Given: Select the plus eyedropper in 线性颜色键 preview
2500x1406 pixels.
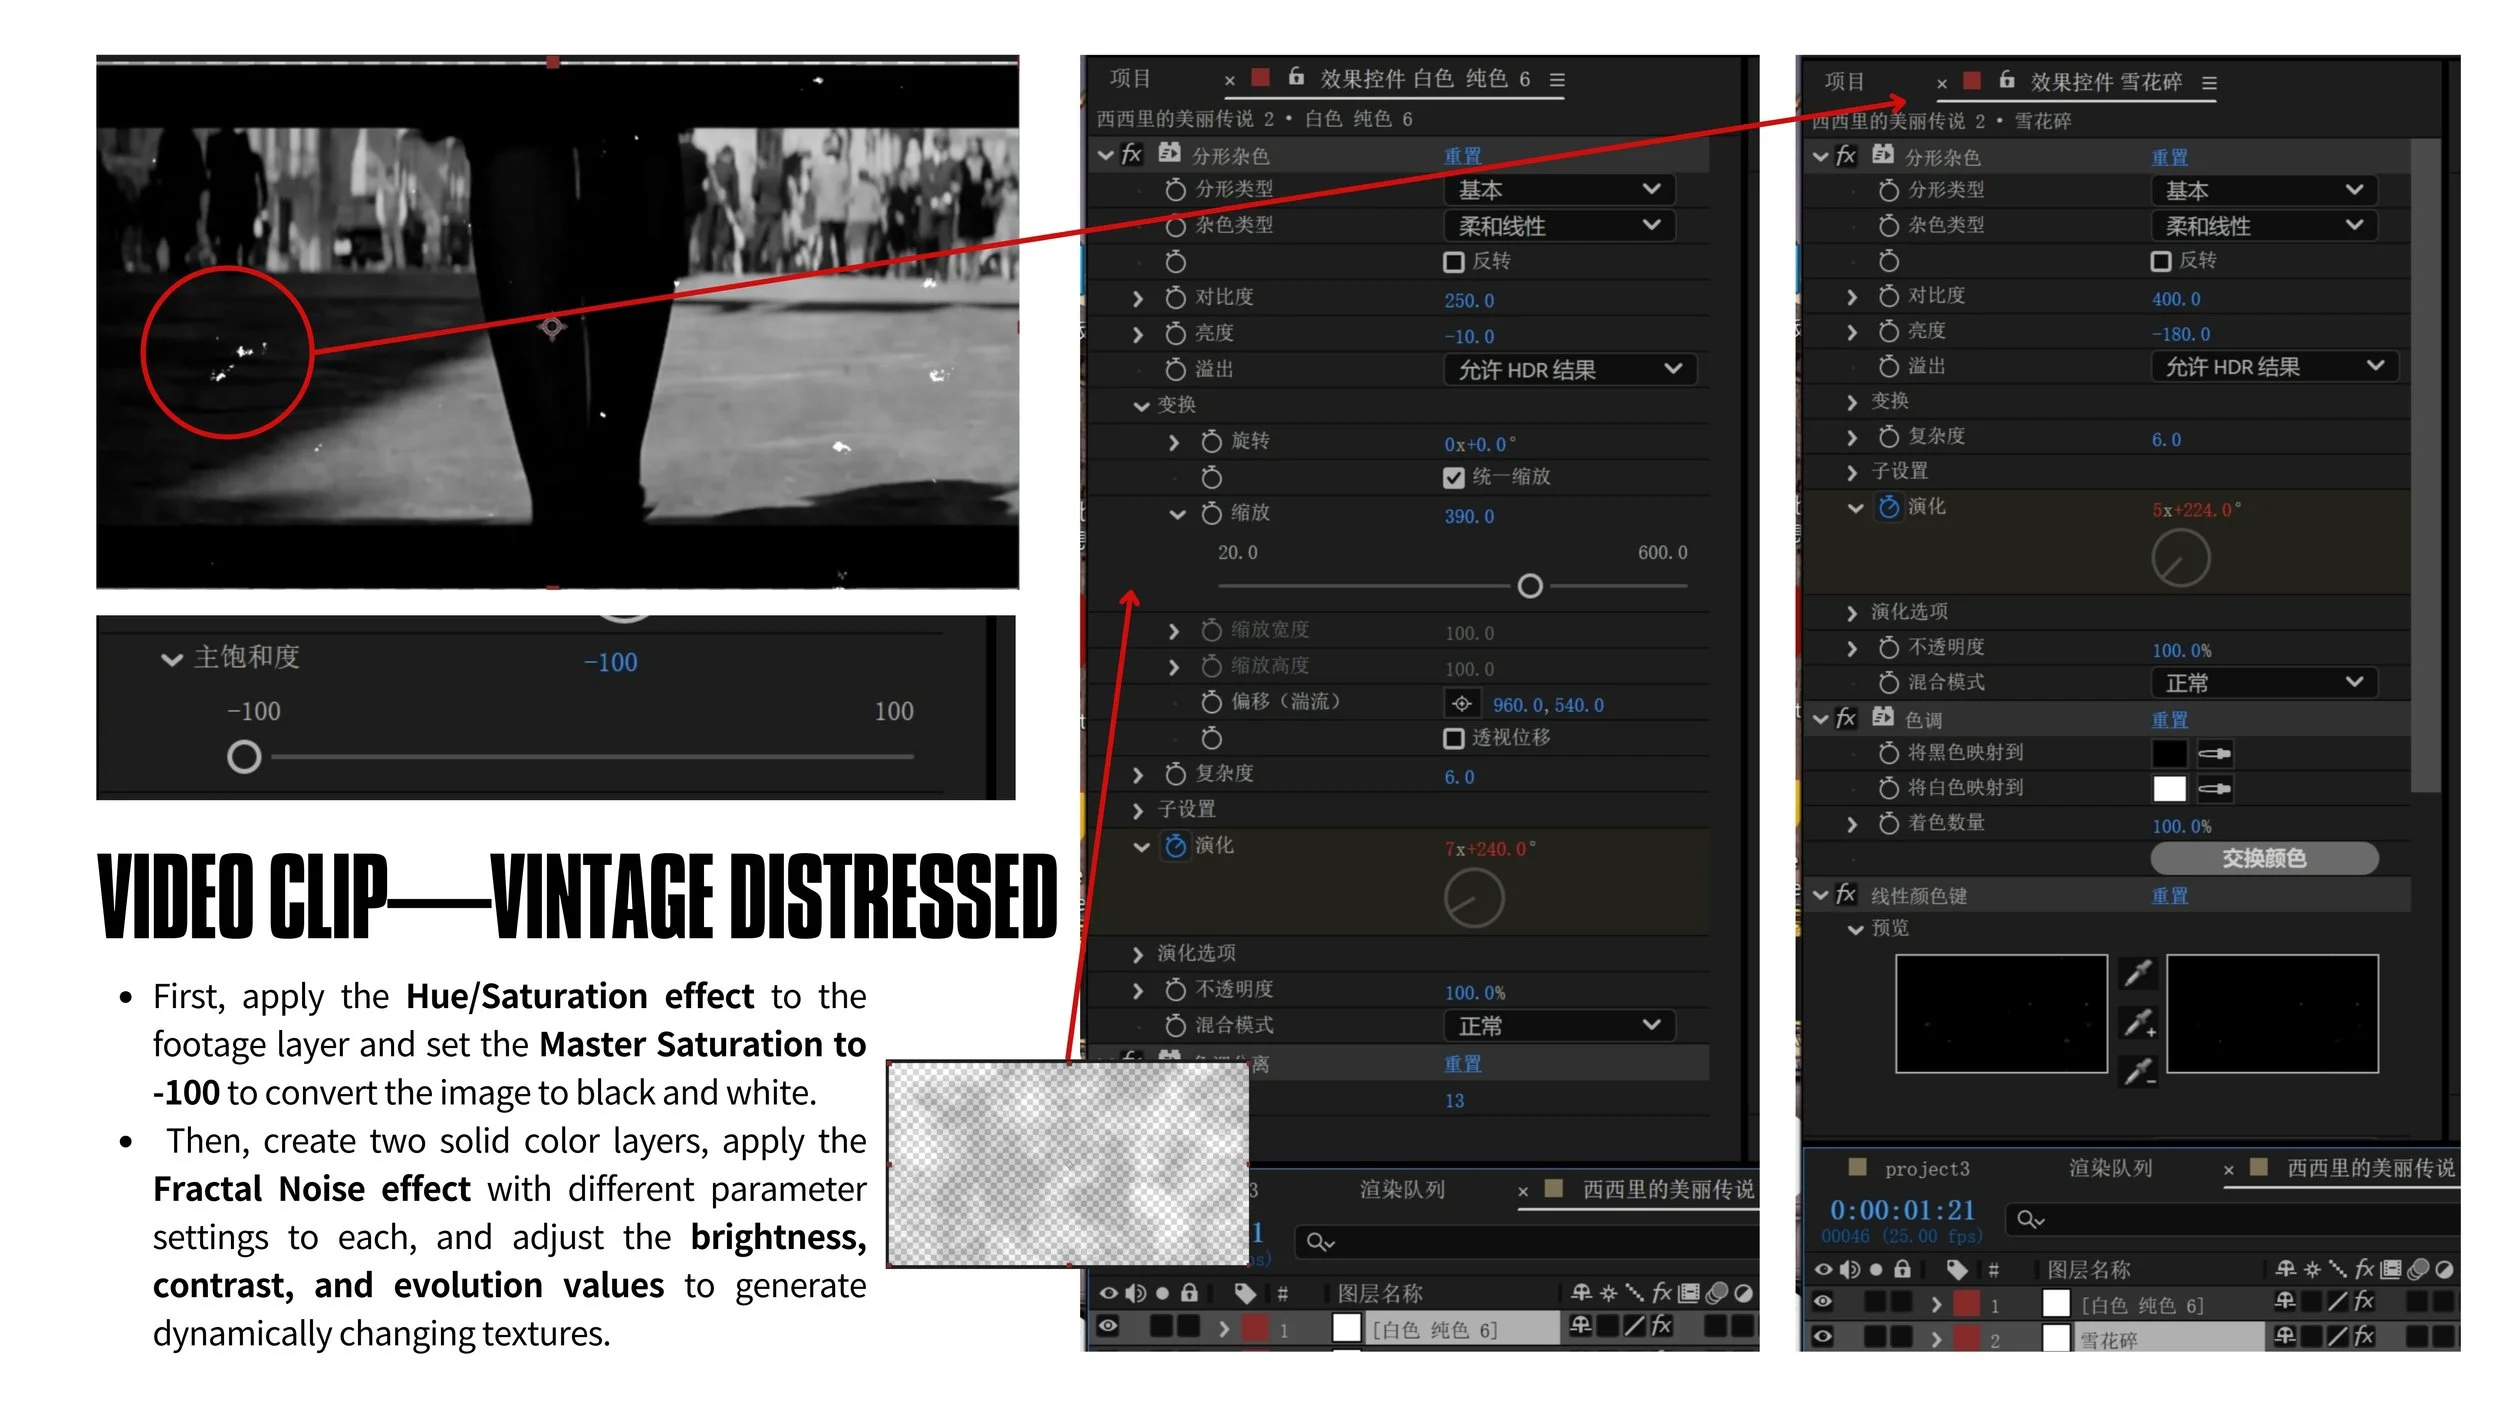Looking at the screenshot, I should 2138,1023.
